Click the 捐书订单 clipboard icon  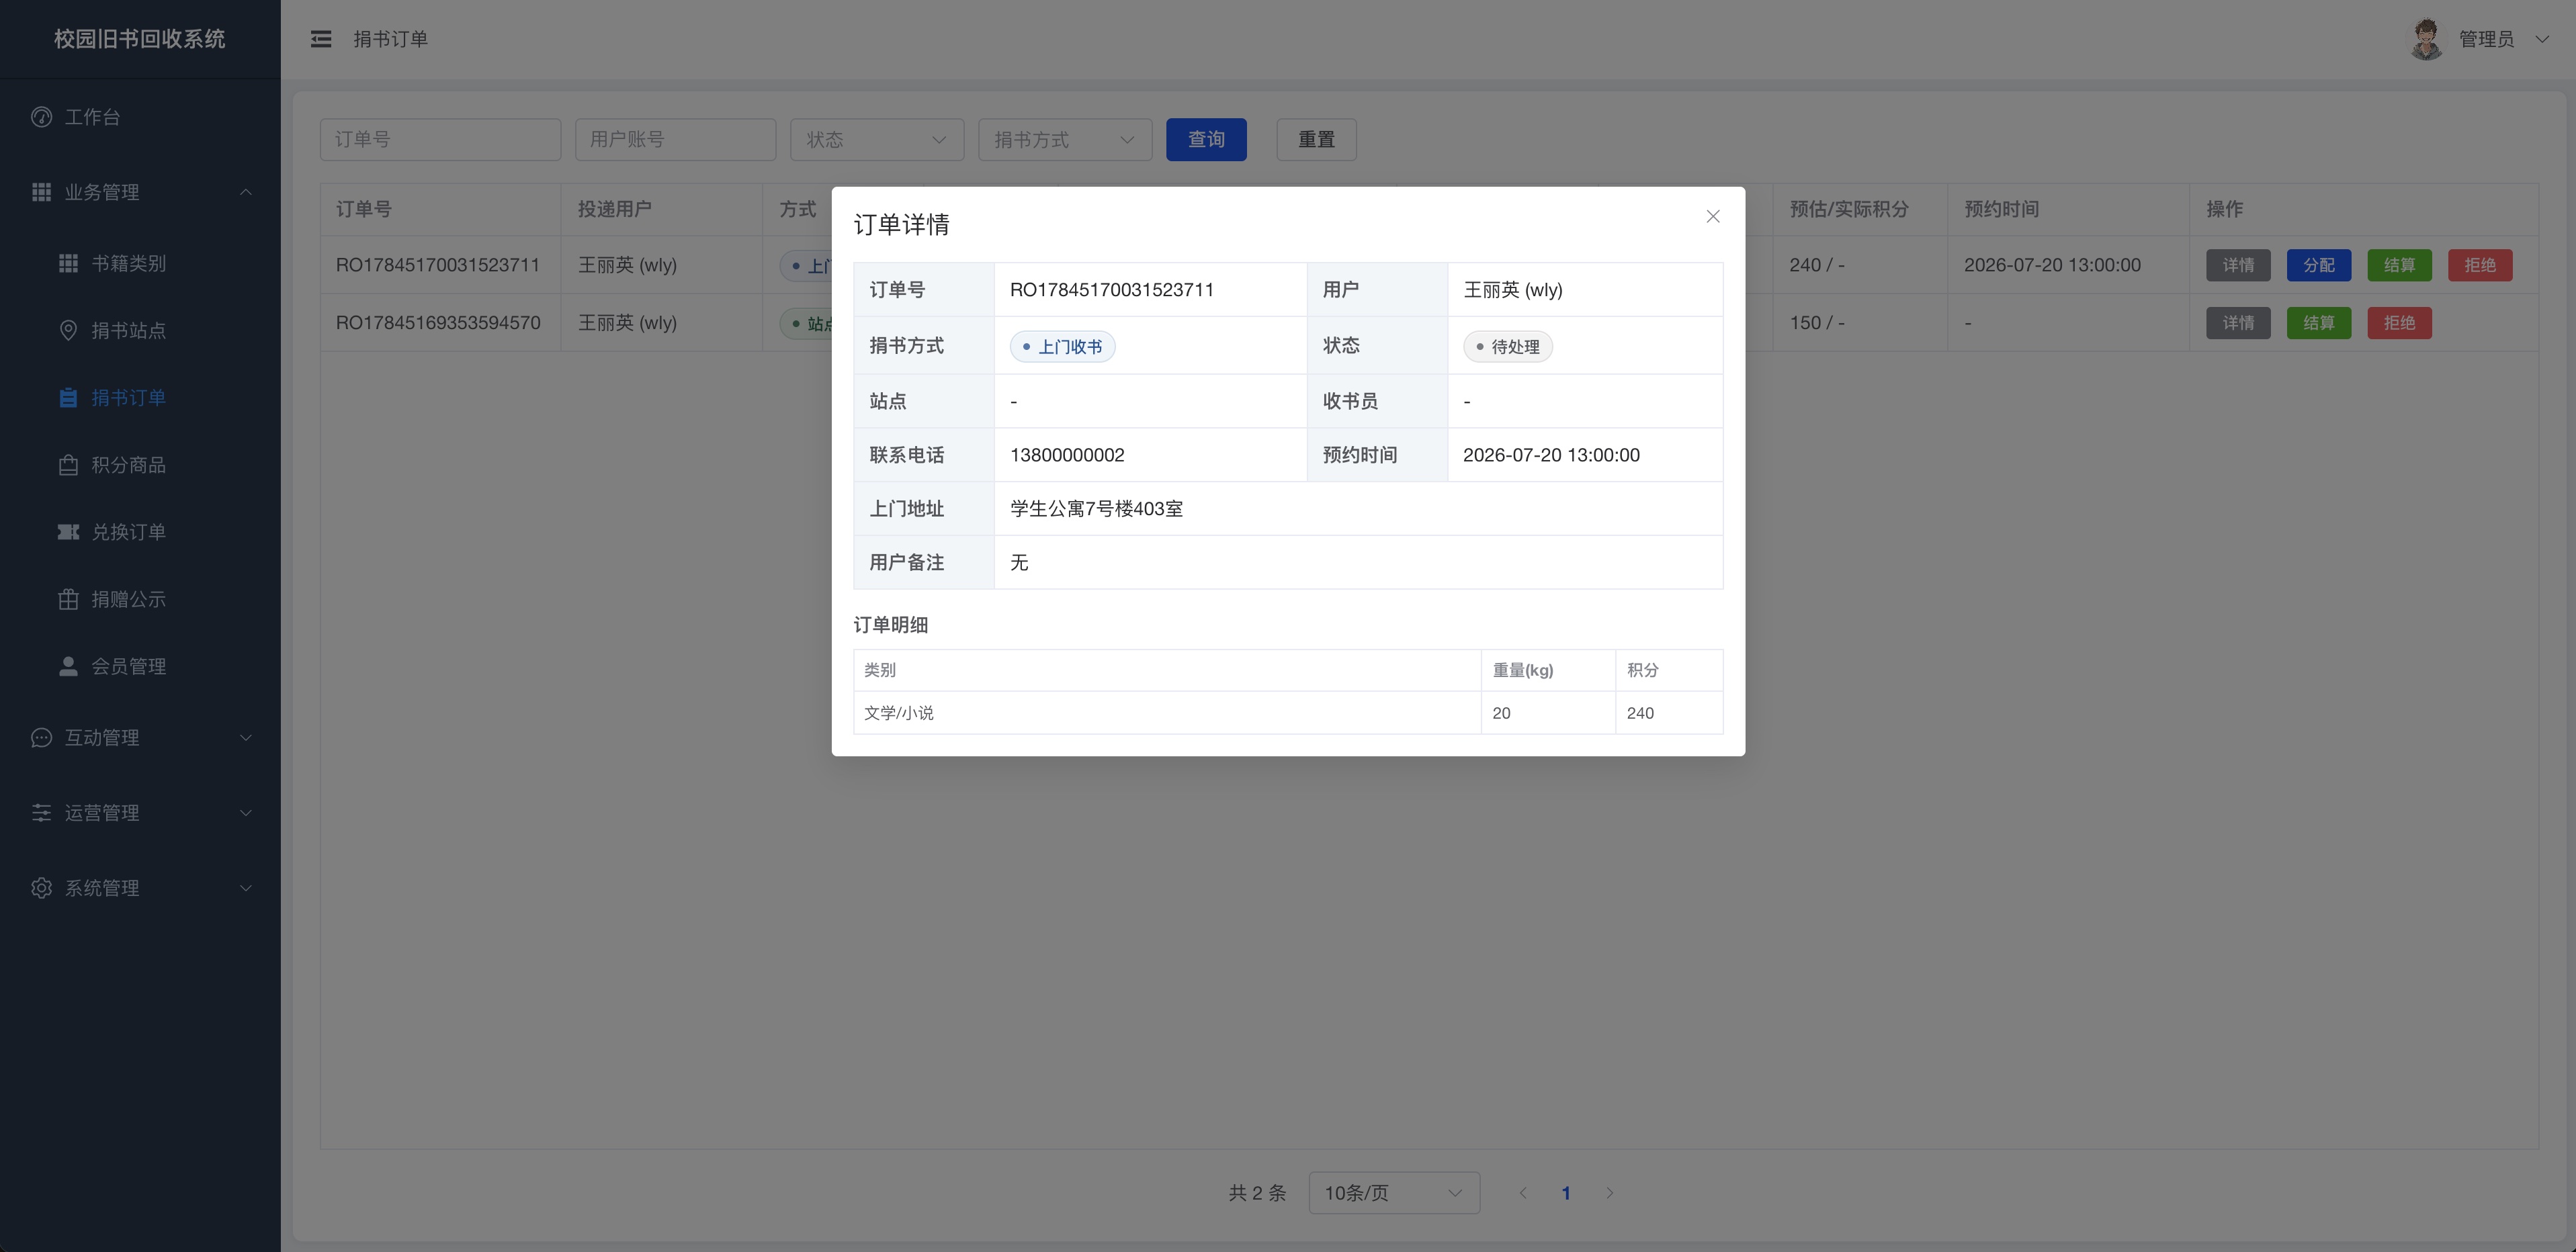[68, 397]
